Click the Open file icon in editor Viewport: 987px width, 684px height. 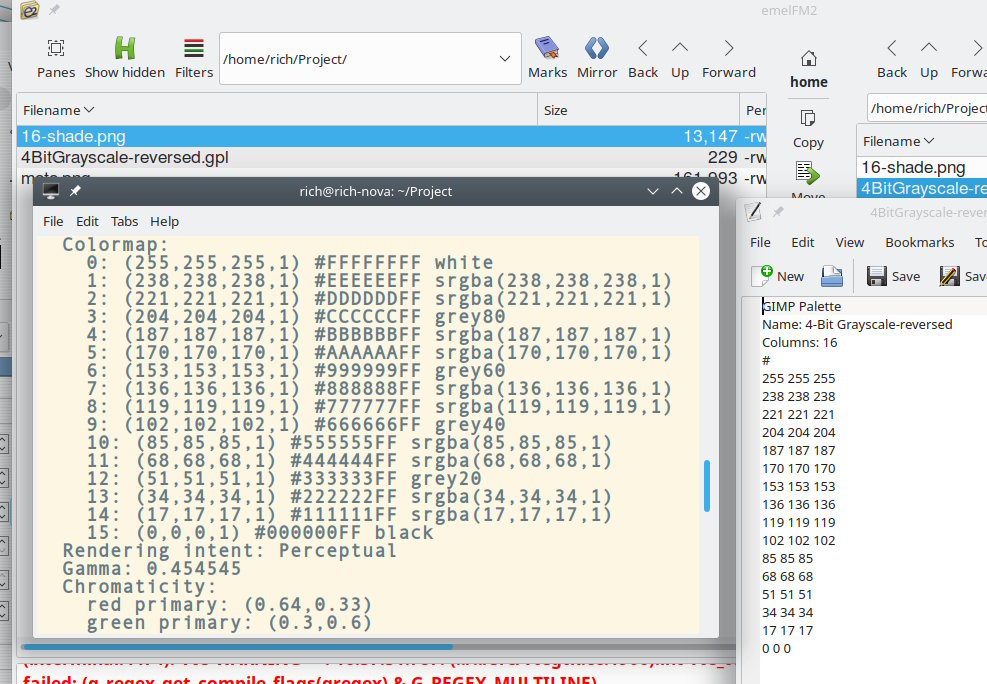tap(832, 276)
